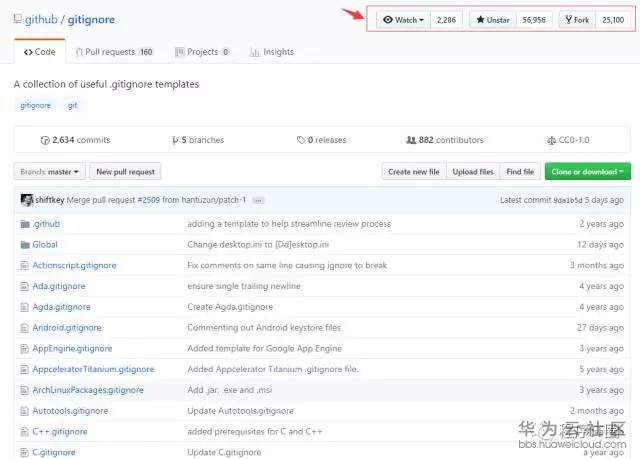Click the file icon beside AppceleratorTitanium.gitignore

click(x=24, y=370)
